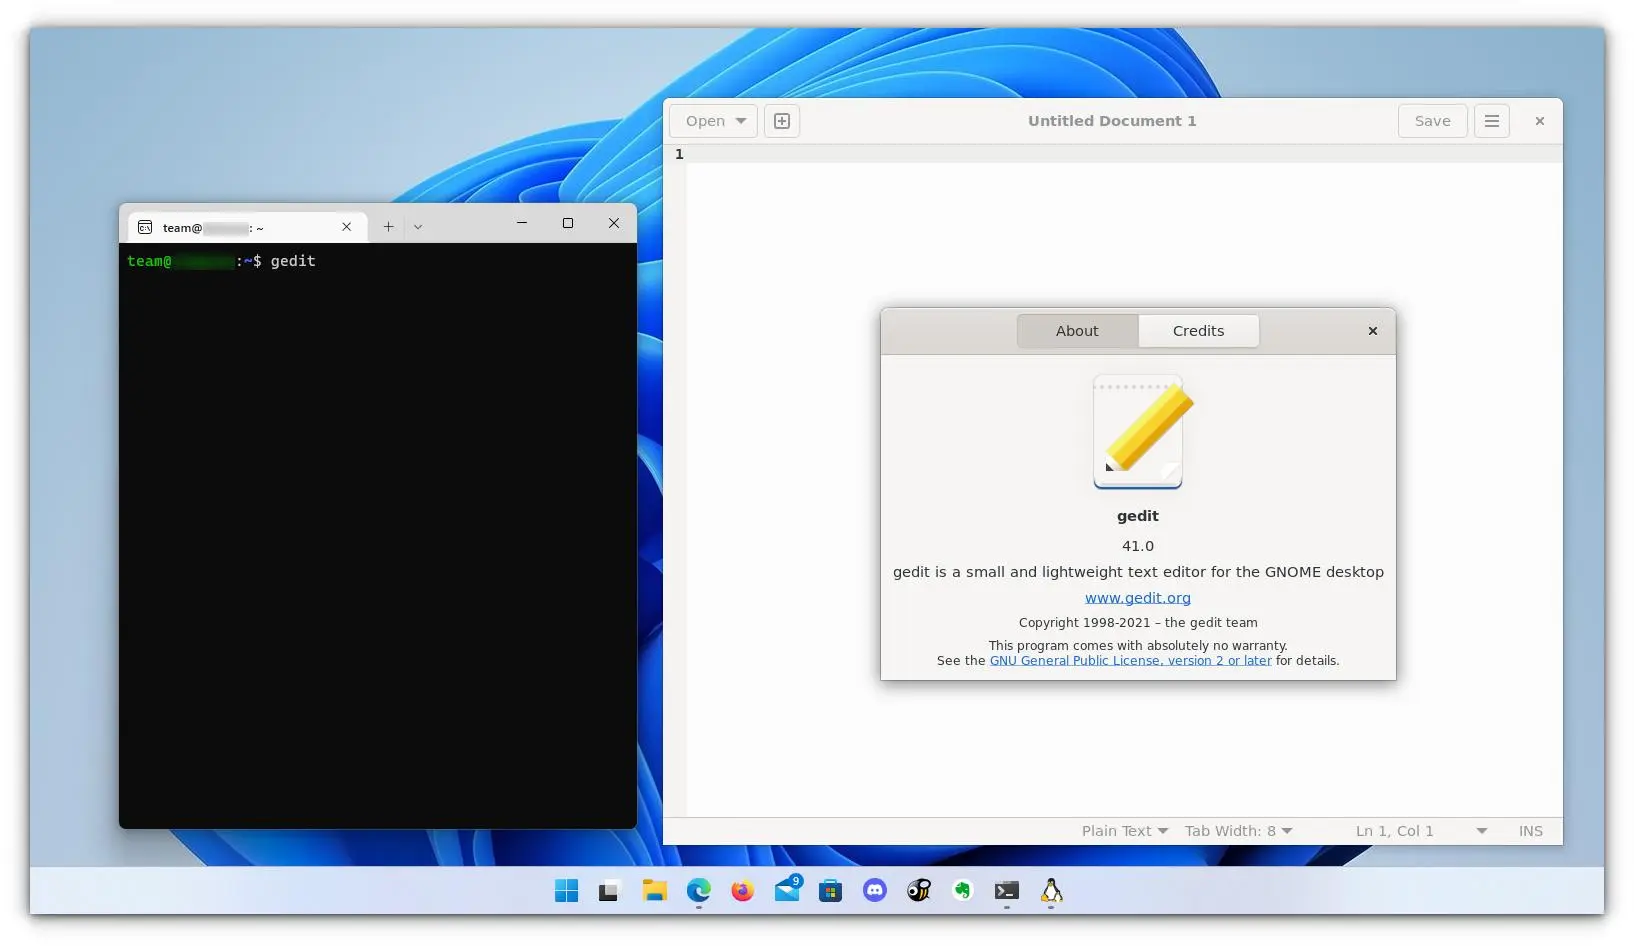This screenshot has height=946, width=1634.
Task: Open gedit's hamburger menu
Action: [1492, 121]
